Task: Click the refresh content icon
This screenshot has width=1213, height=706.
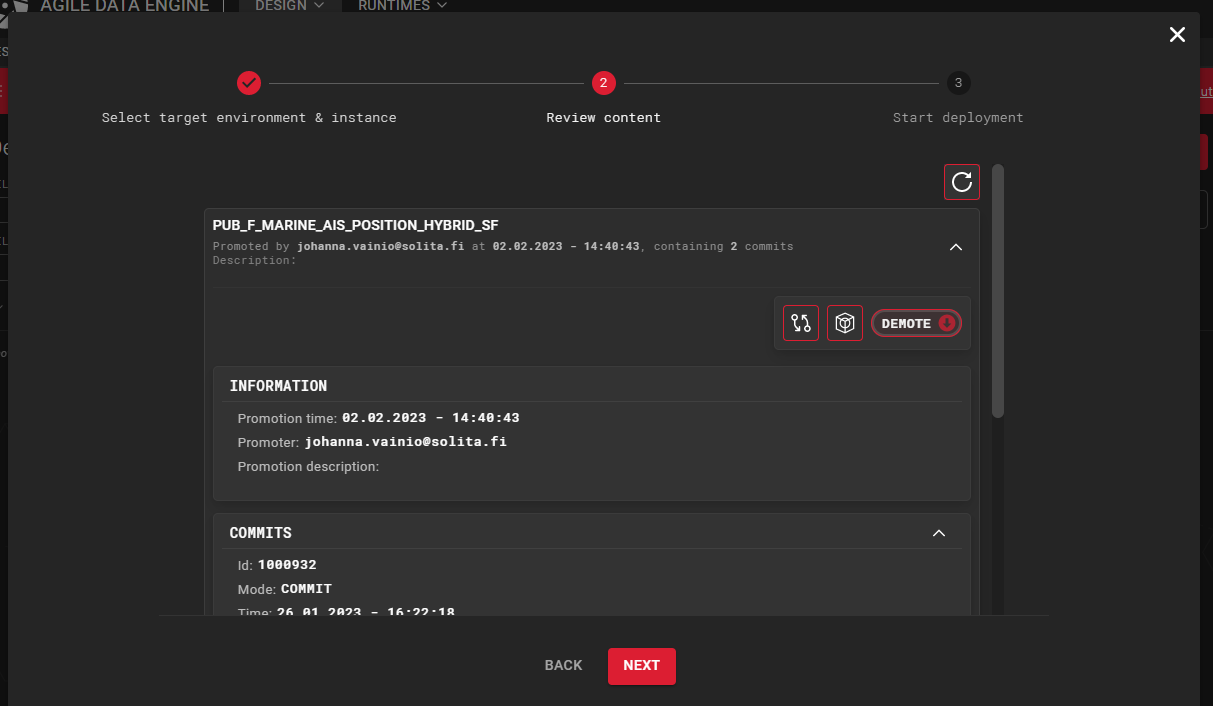Action: point(961,182)
